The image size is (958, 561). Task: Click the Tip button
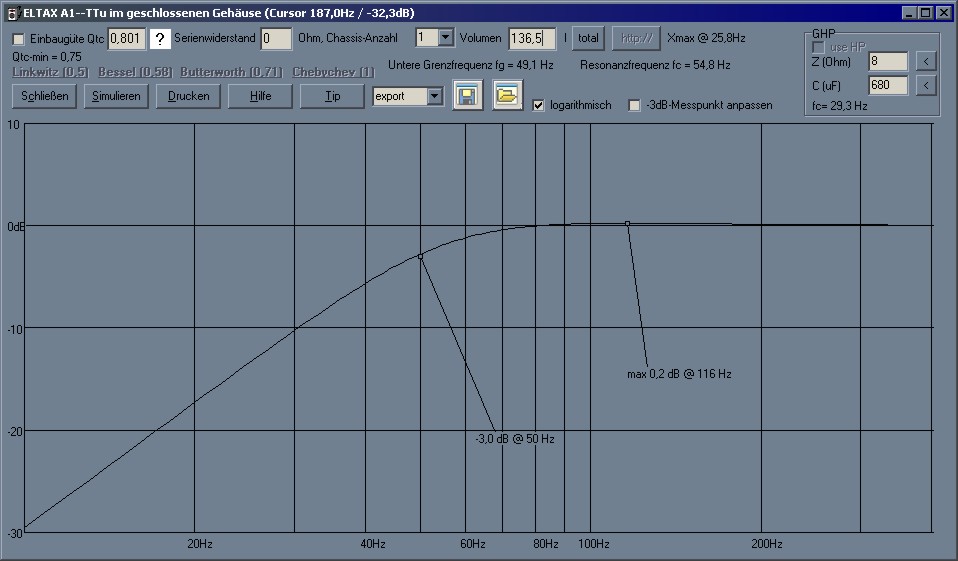[332, 96]
